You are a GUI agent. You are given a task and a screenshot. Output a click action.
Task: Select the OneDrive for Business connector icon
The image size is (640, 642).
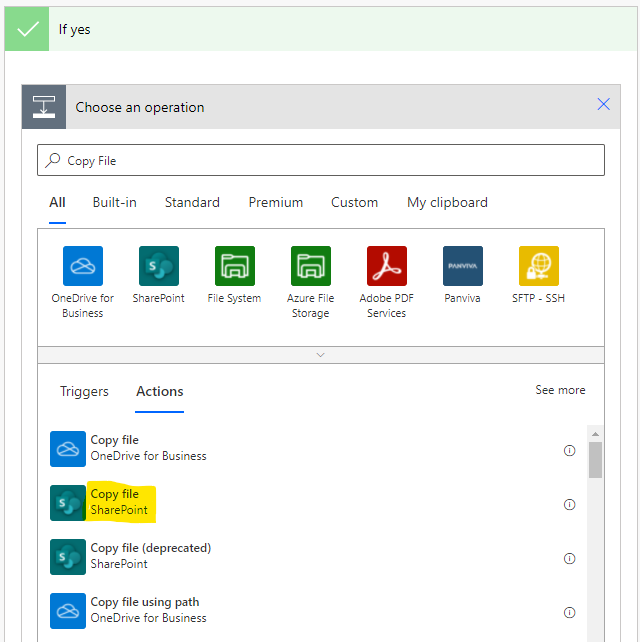[83, 266]
